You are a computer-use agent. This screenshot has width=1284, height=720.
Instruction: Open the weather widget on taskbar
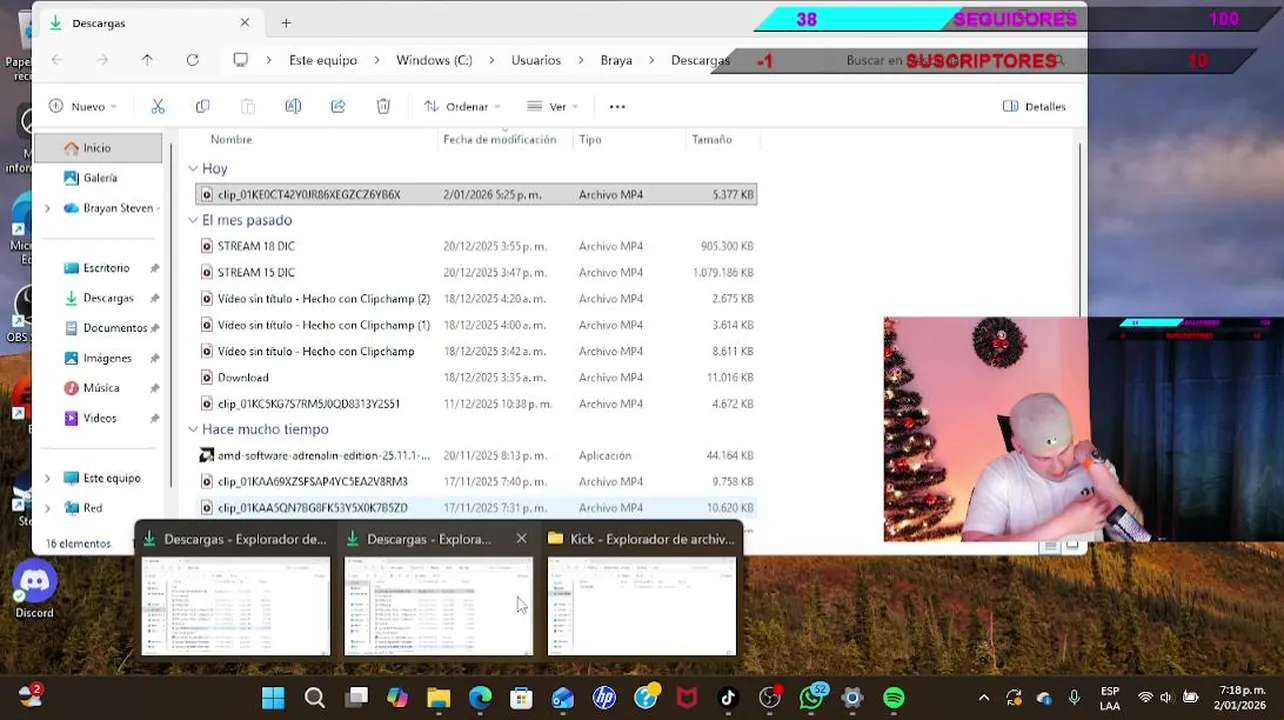click(x=29, y=696)
